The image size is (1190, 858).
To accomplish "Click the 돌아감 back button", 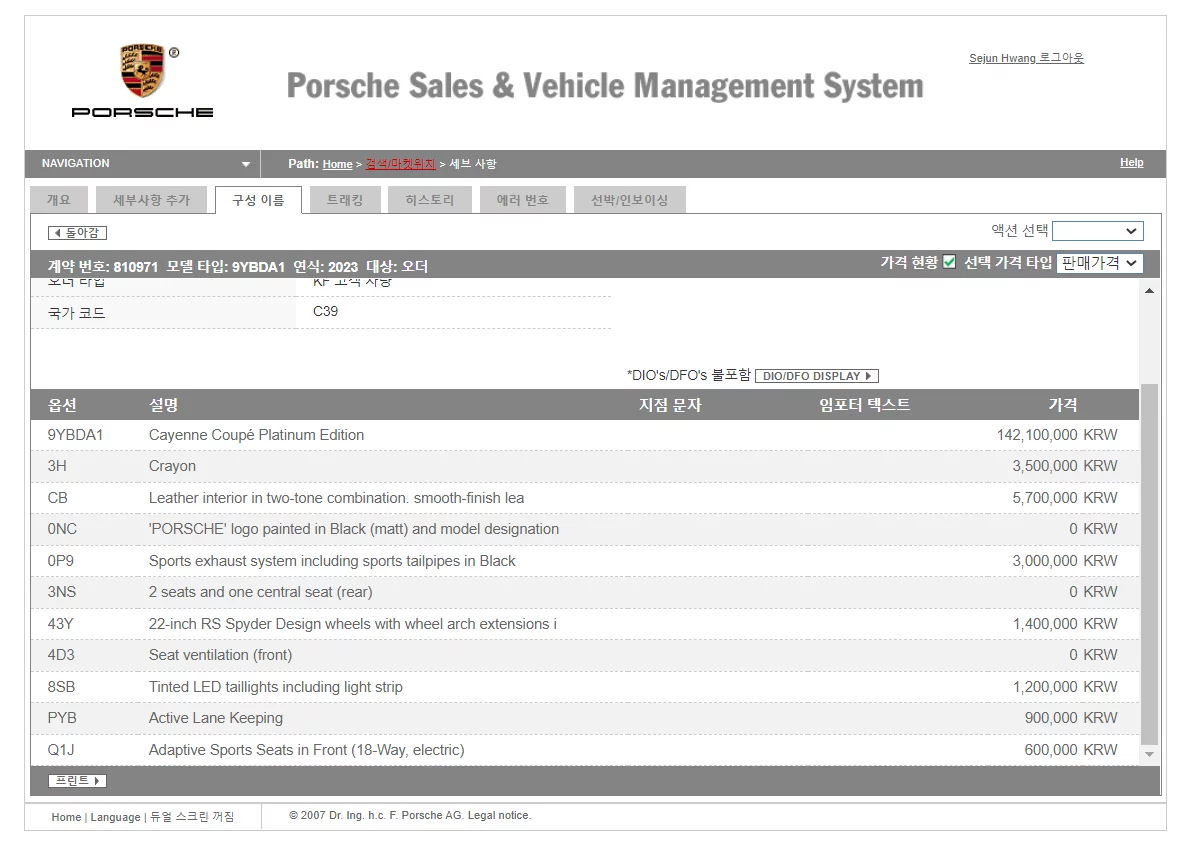I will 77,233.
